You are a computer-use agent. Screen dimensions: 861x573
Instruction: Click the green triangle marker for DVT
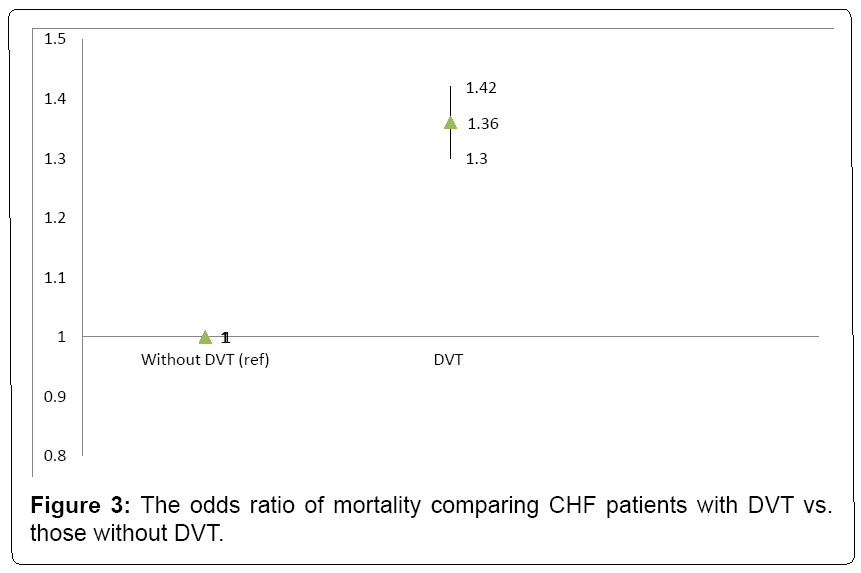(x=450, y=123)
